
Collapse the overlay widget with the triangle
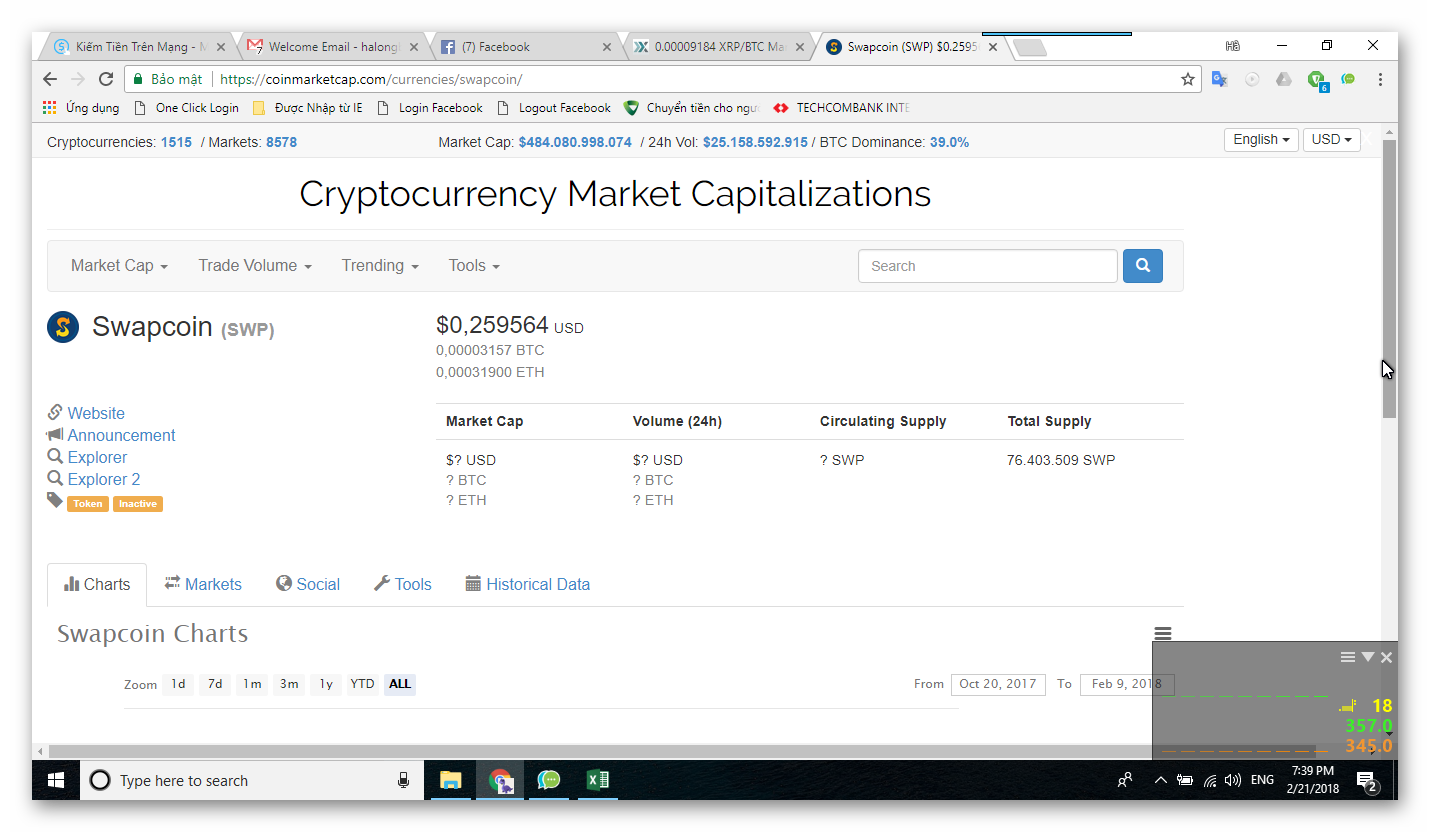pyautogui.click(x=1368, y=657)
